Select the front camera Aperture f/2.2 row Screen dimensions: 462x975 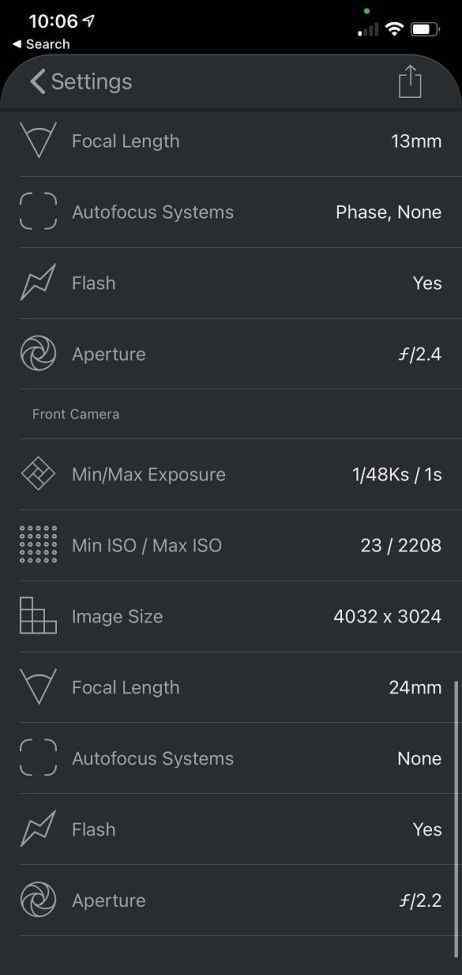coord(231,900)
